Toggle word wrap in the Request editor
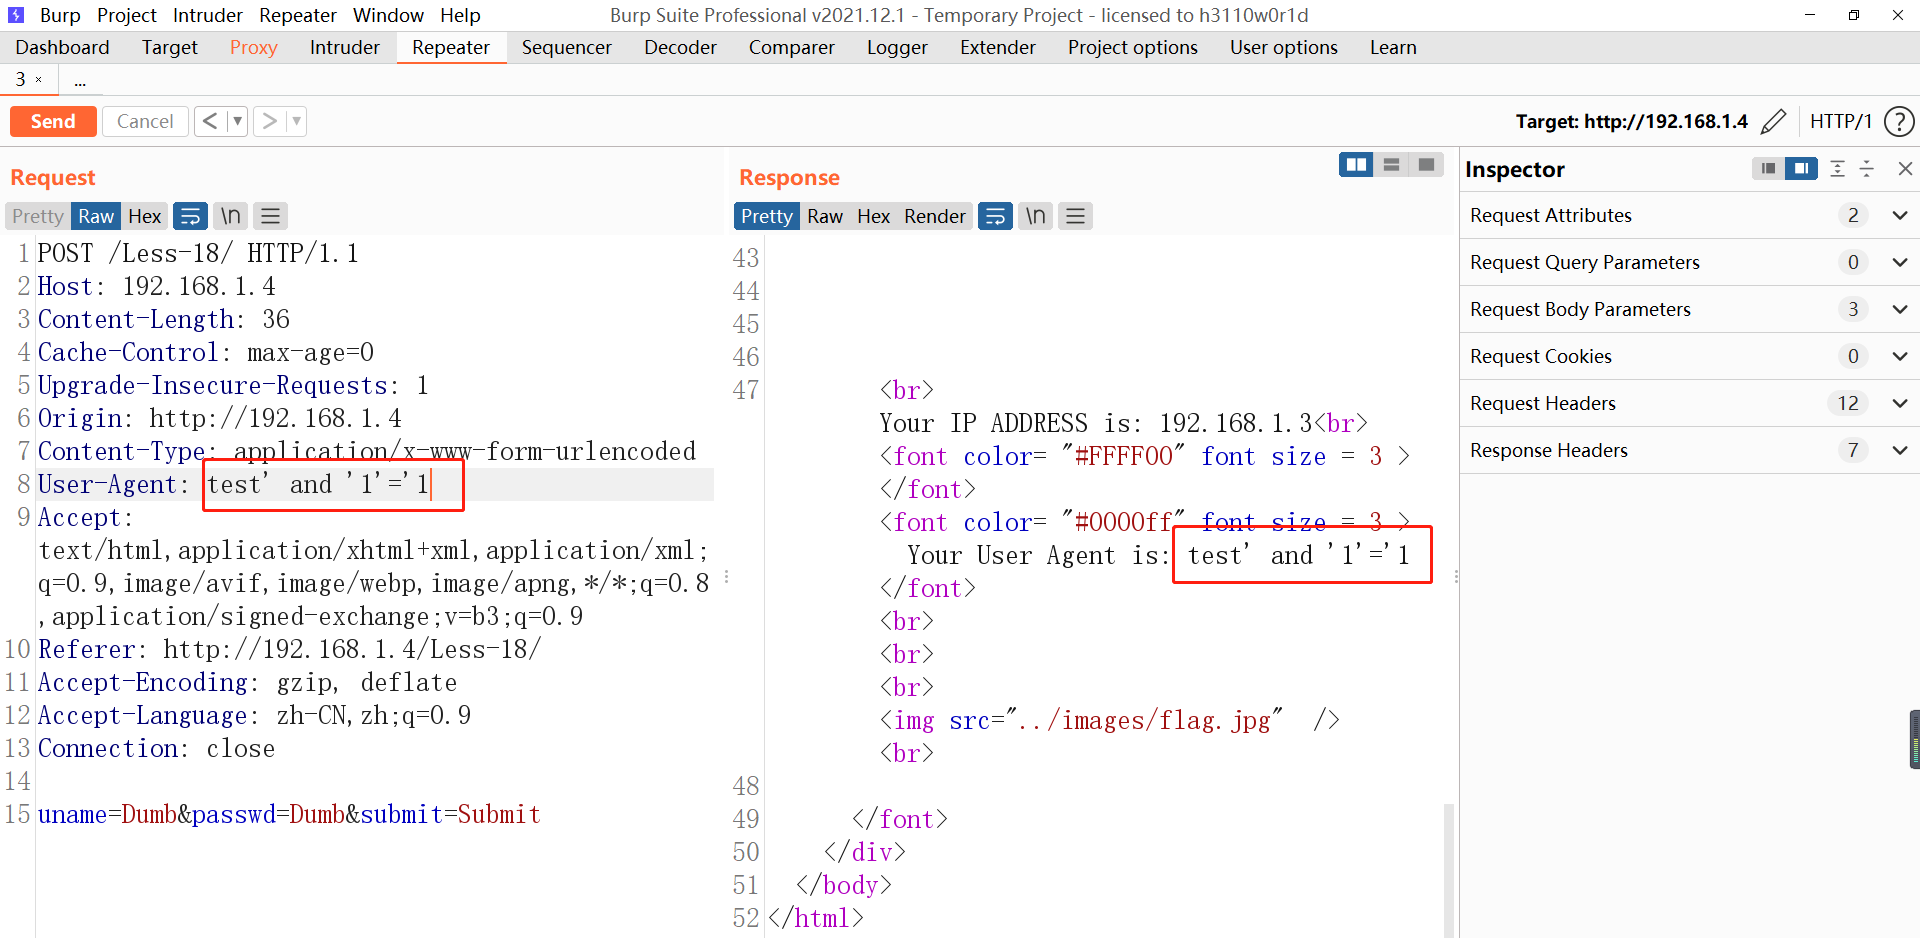 pyautogui.click(x=190, y=216)
